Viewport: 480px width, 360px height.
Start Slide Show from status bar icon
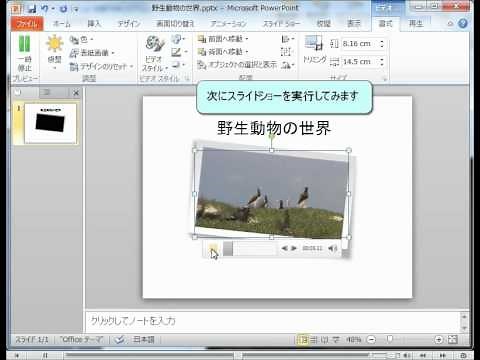click(x=335, y=340)
